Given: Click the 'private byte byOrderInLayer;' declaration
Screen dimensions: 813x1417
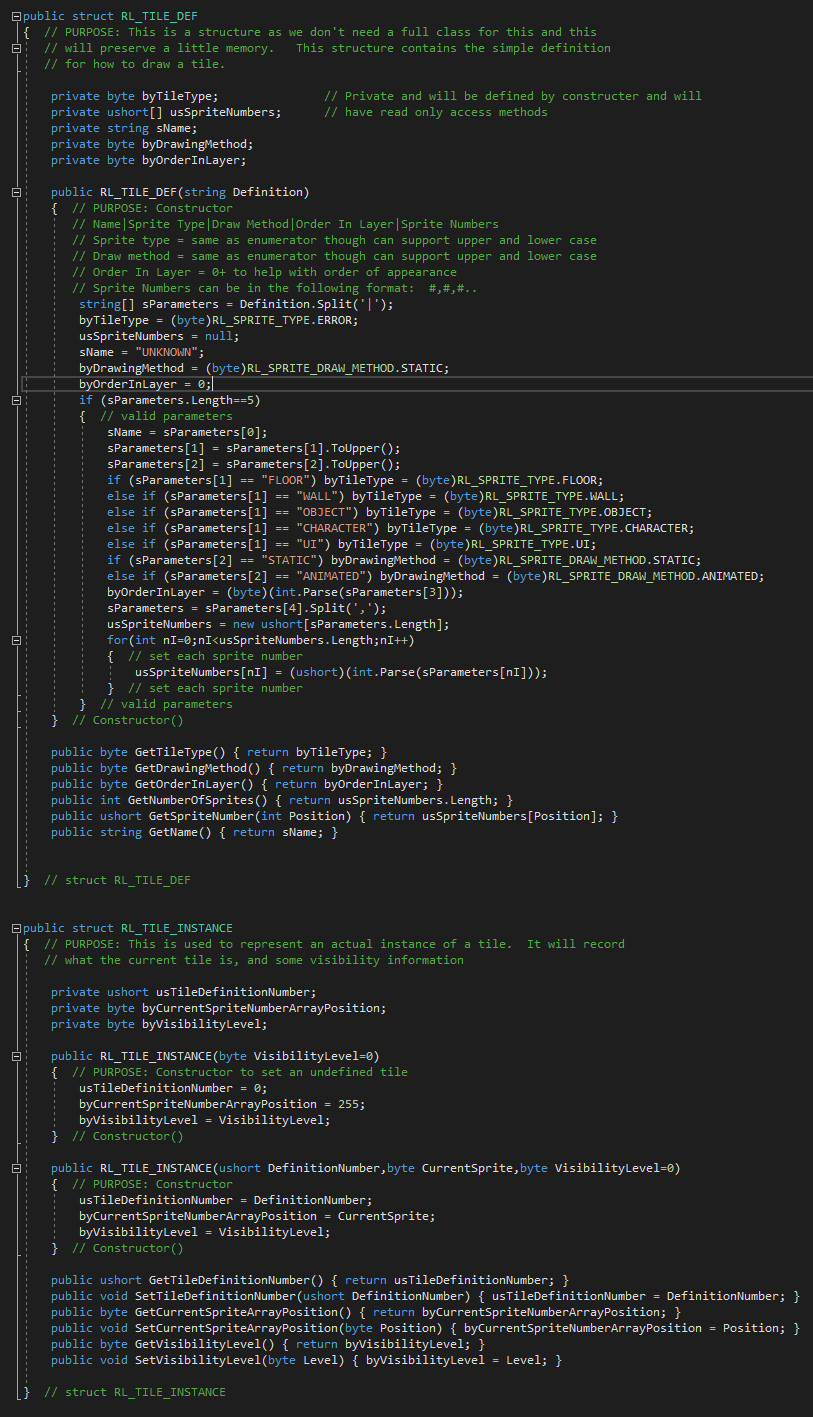Looking at the screenshot, I should [x=148, y=160].
